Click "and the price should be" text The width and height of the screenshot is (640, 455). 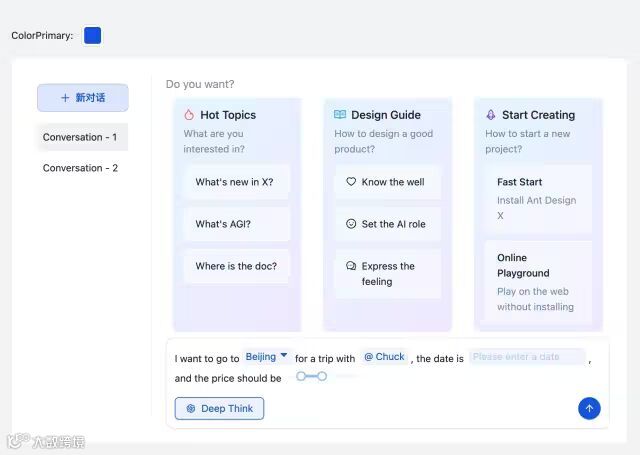[x=228, y=378]
